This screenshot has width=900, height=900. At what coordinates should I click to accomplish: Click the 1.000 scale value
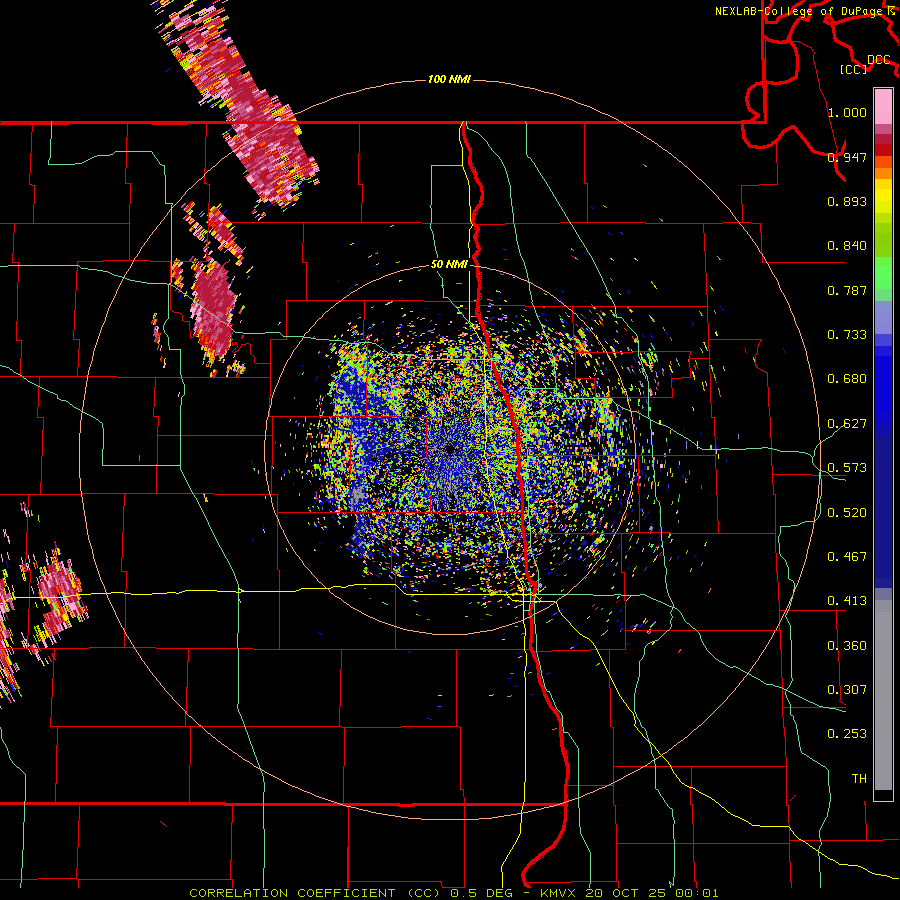847,112
